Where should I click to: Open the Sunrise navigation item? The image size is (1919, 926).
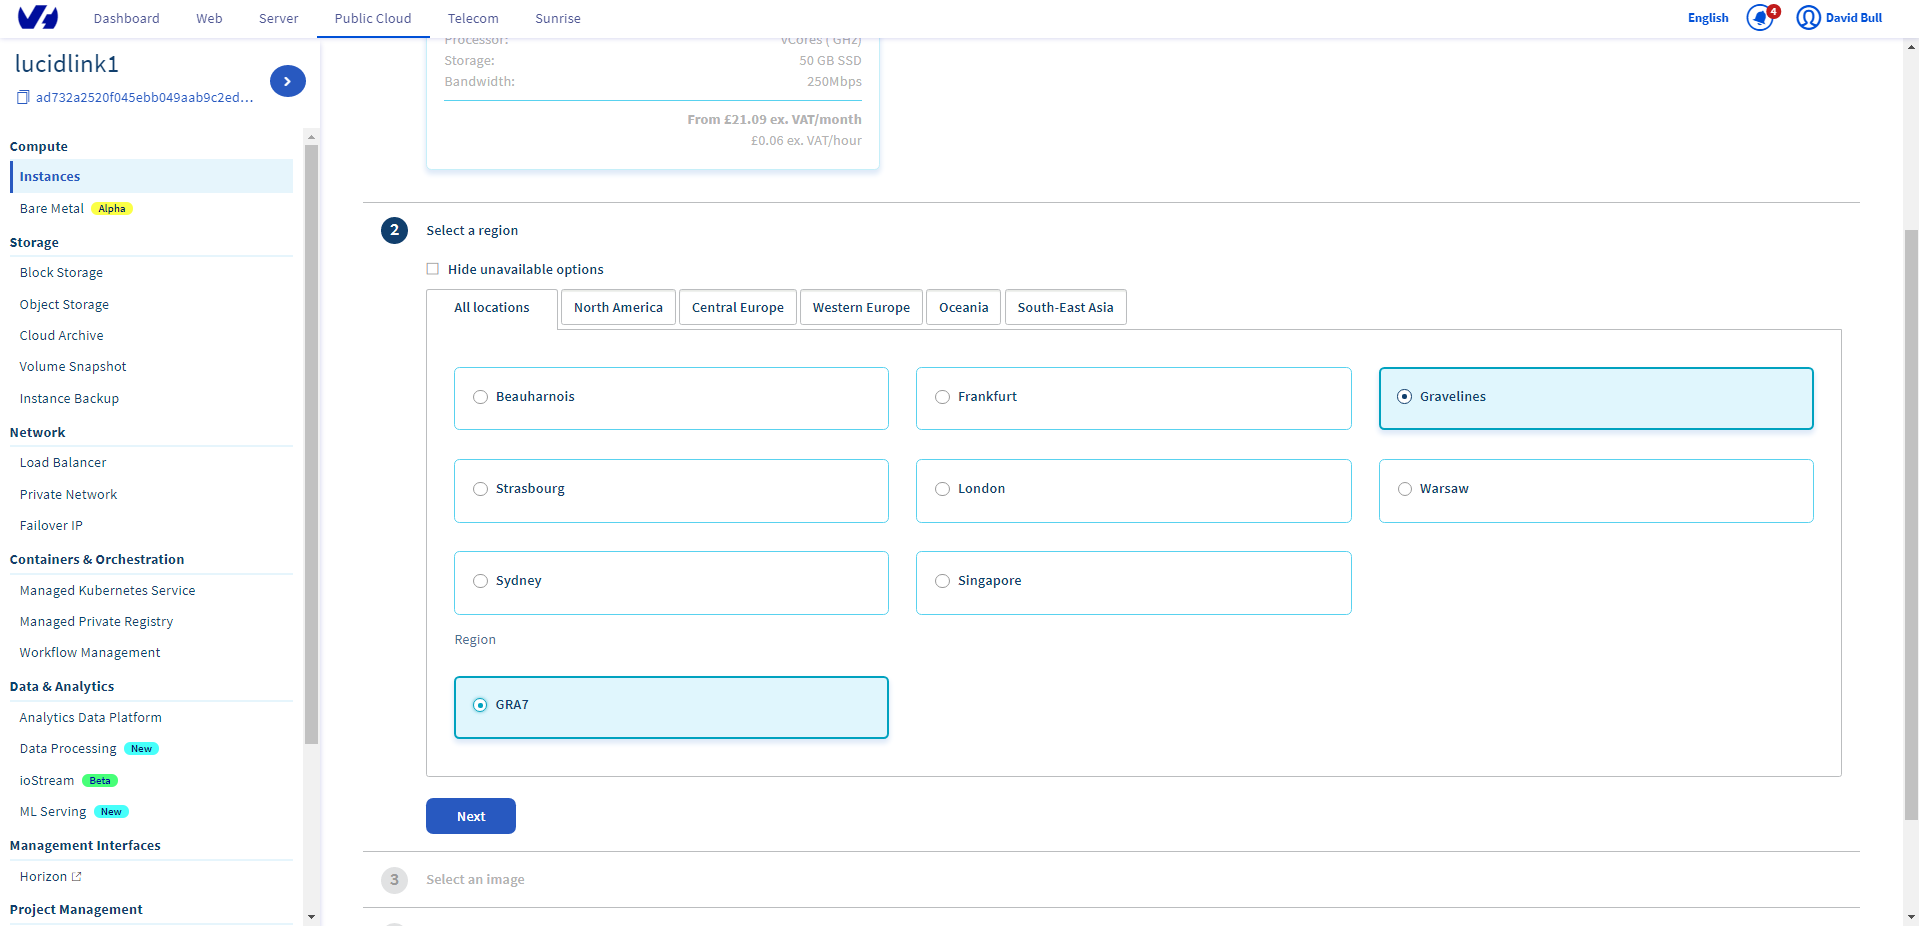558,18
